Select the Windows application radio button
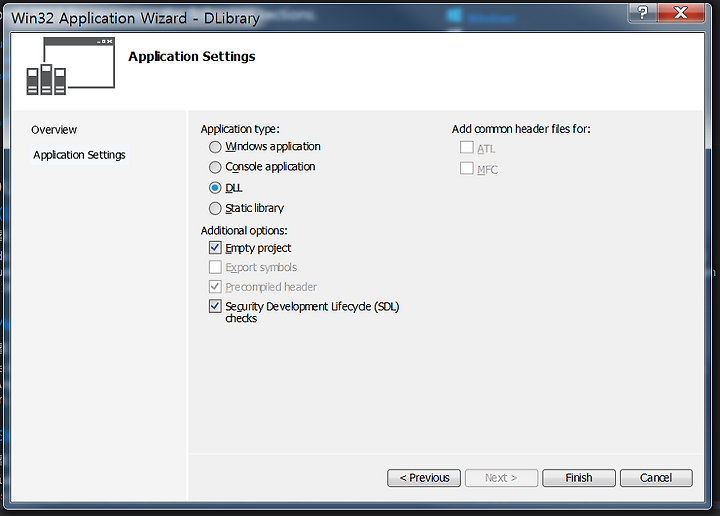720x516 pixels. click(215, 147)
